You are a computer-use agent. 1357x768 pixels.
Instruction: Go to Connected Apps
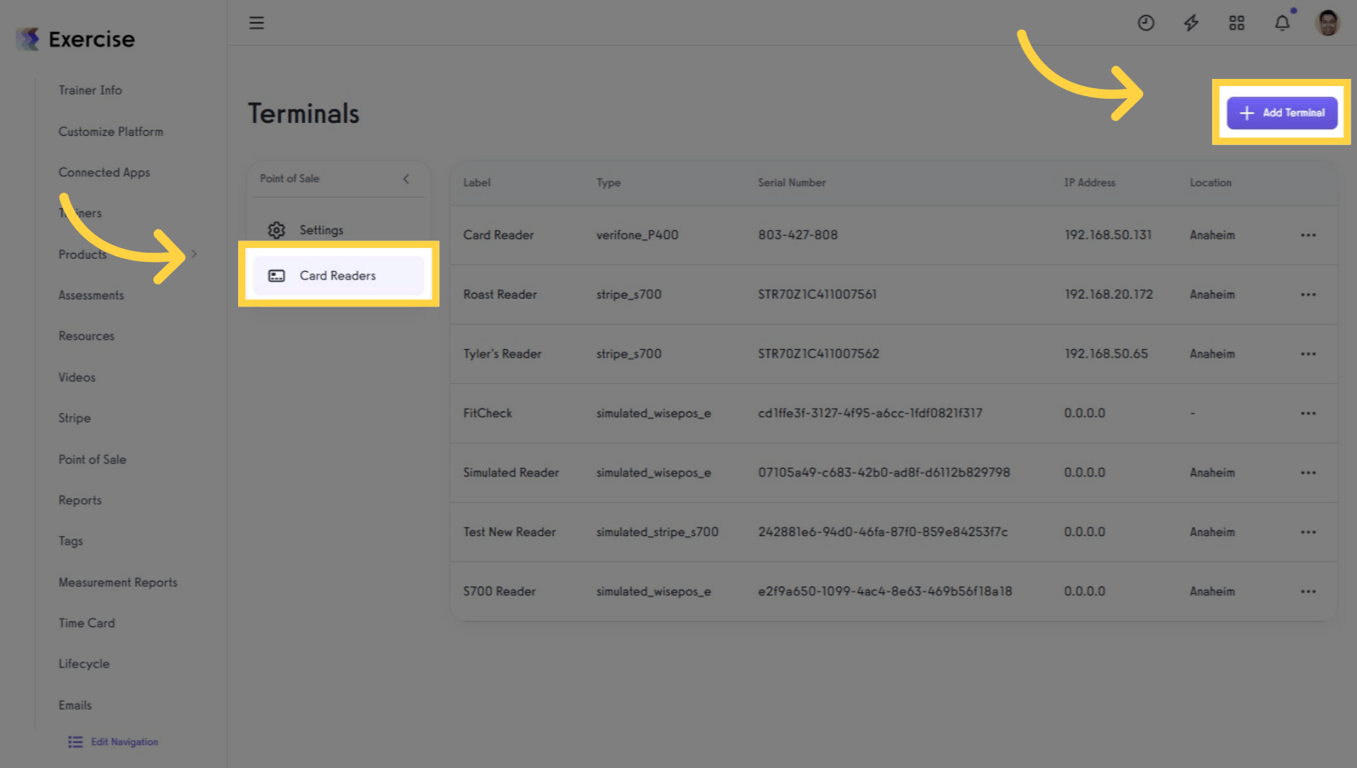pos(104,172)
